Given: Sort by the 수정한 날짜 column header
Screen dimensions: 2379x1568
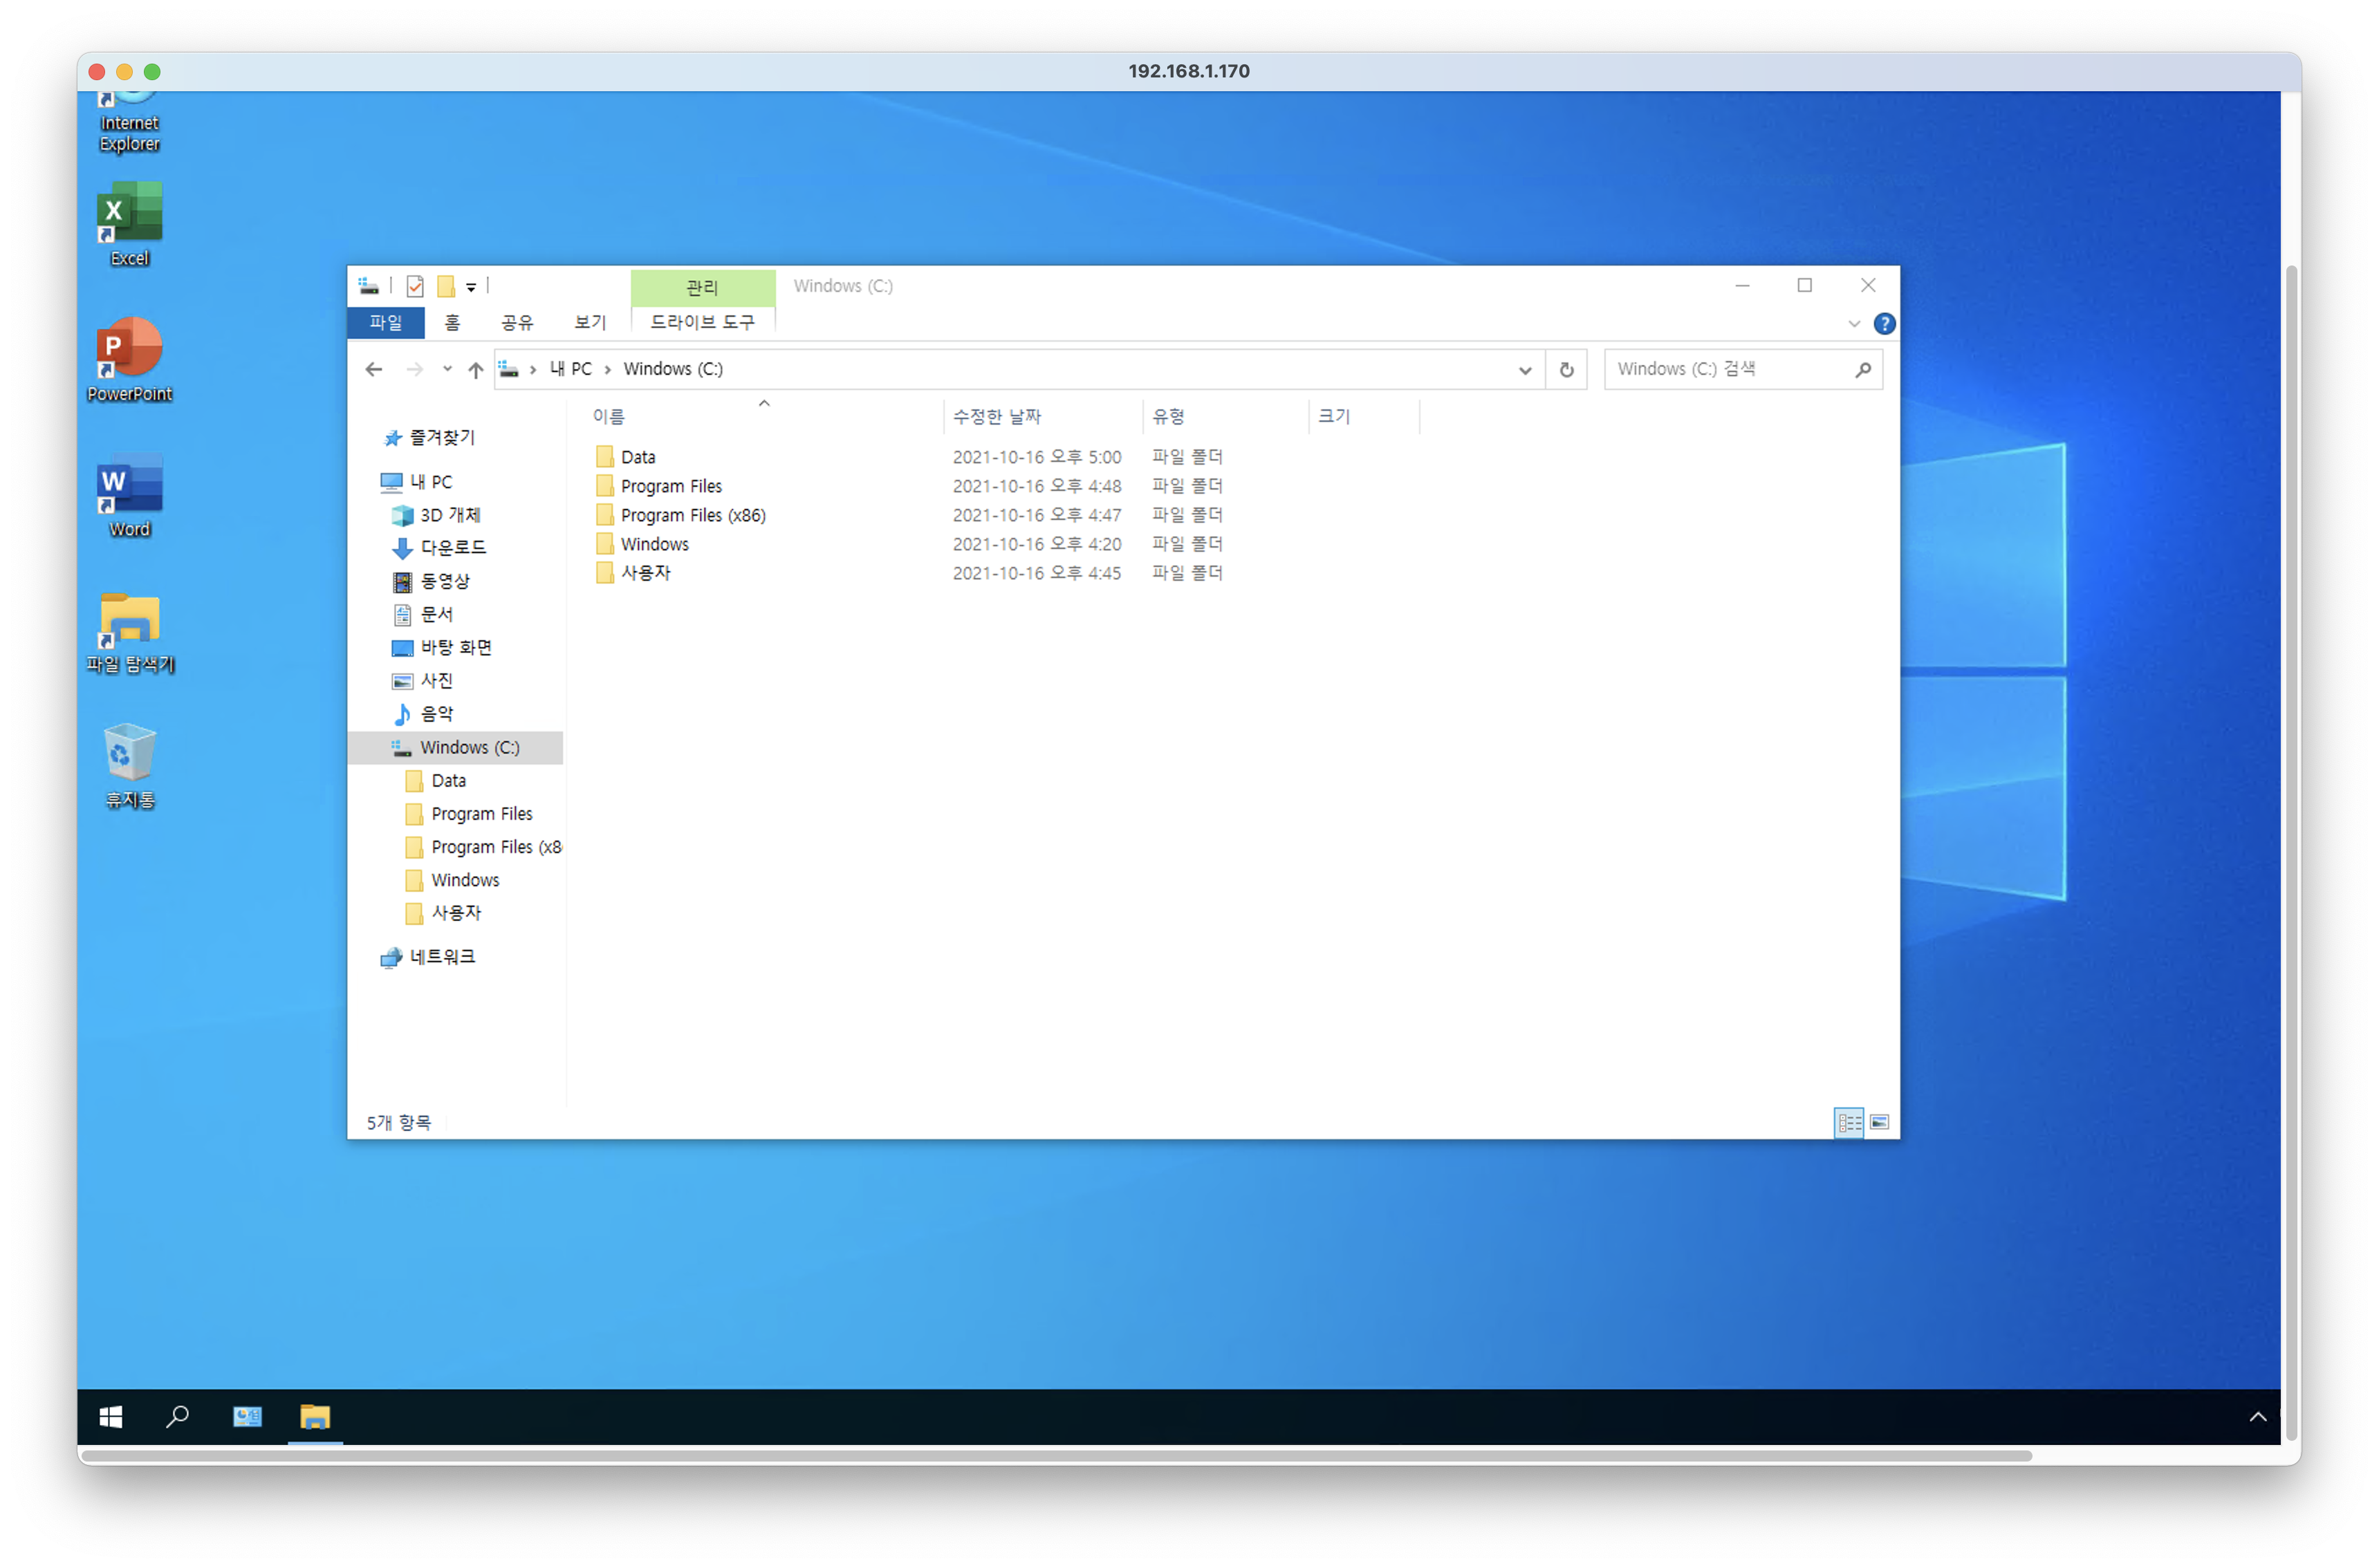Looking at the screenshot, I should click(996, 416).
